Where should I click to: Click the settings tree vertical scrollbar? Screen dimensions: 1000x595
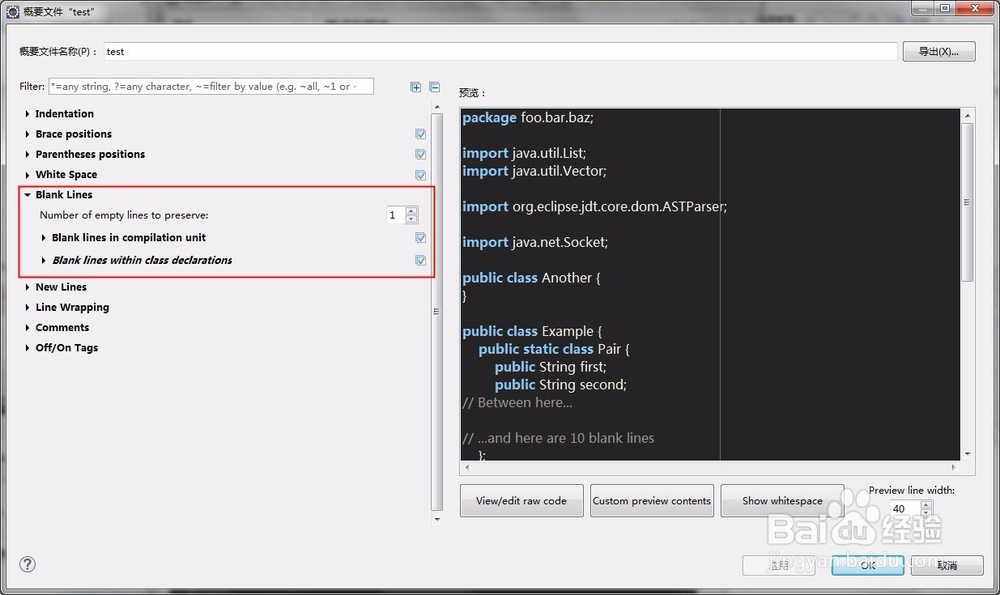point(437,312)
